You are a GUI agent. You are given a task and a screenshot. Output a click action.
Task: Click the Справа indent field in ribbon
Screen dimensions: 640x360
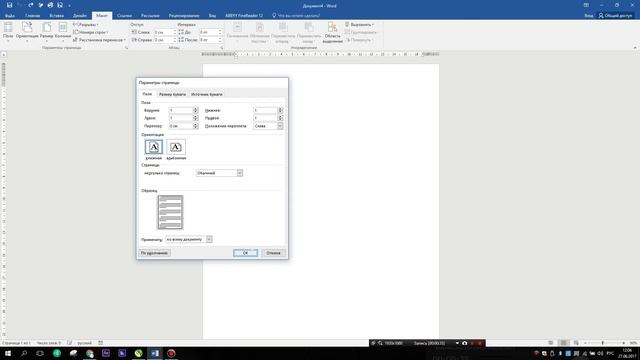coord(164,40)
